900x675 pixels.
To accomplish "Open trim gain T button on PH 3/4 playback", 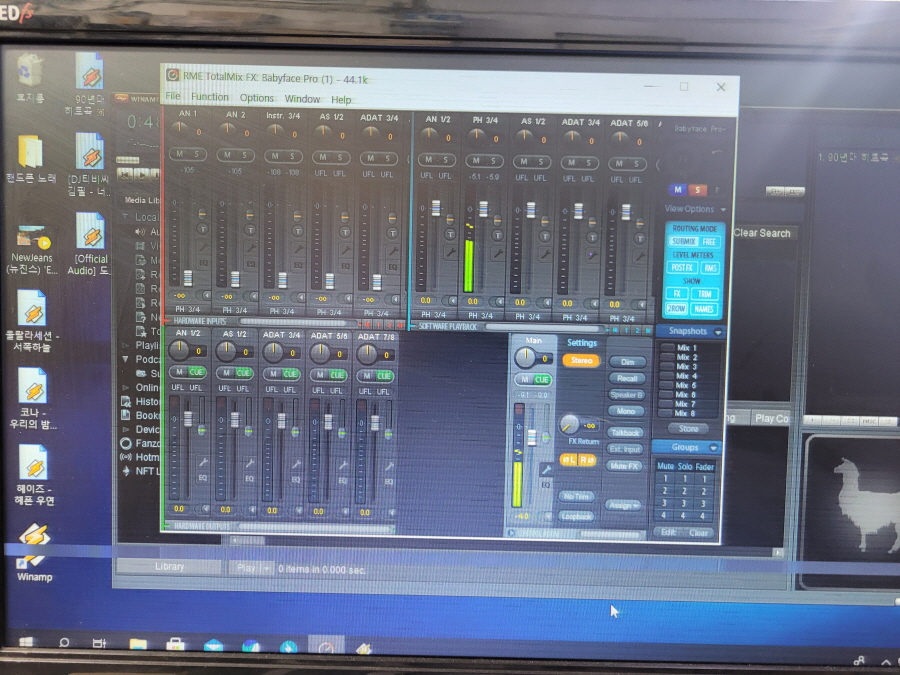I will pos(498,235).
